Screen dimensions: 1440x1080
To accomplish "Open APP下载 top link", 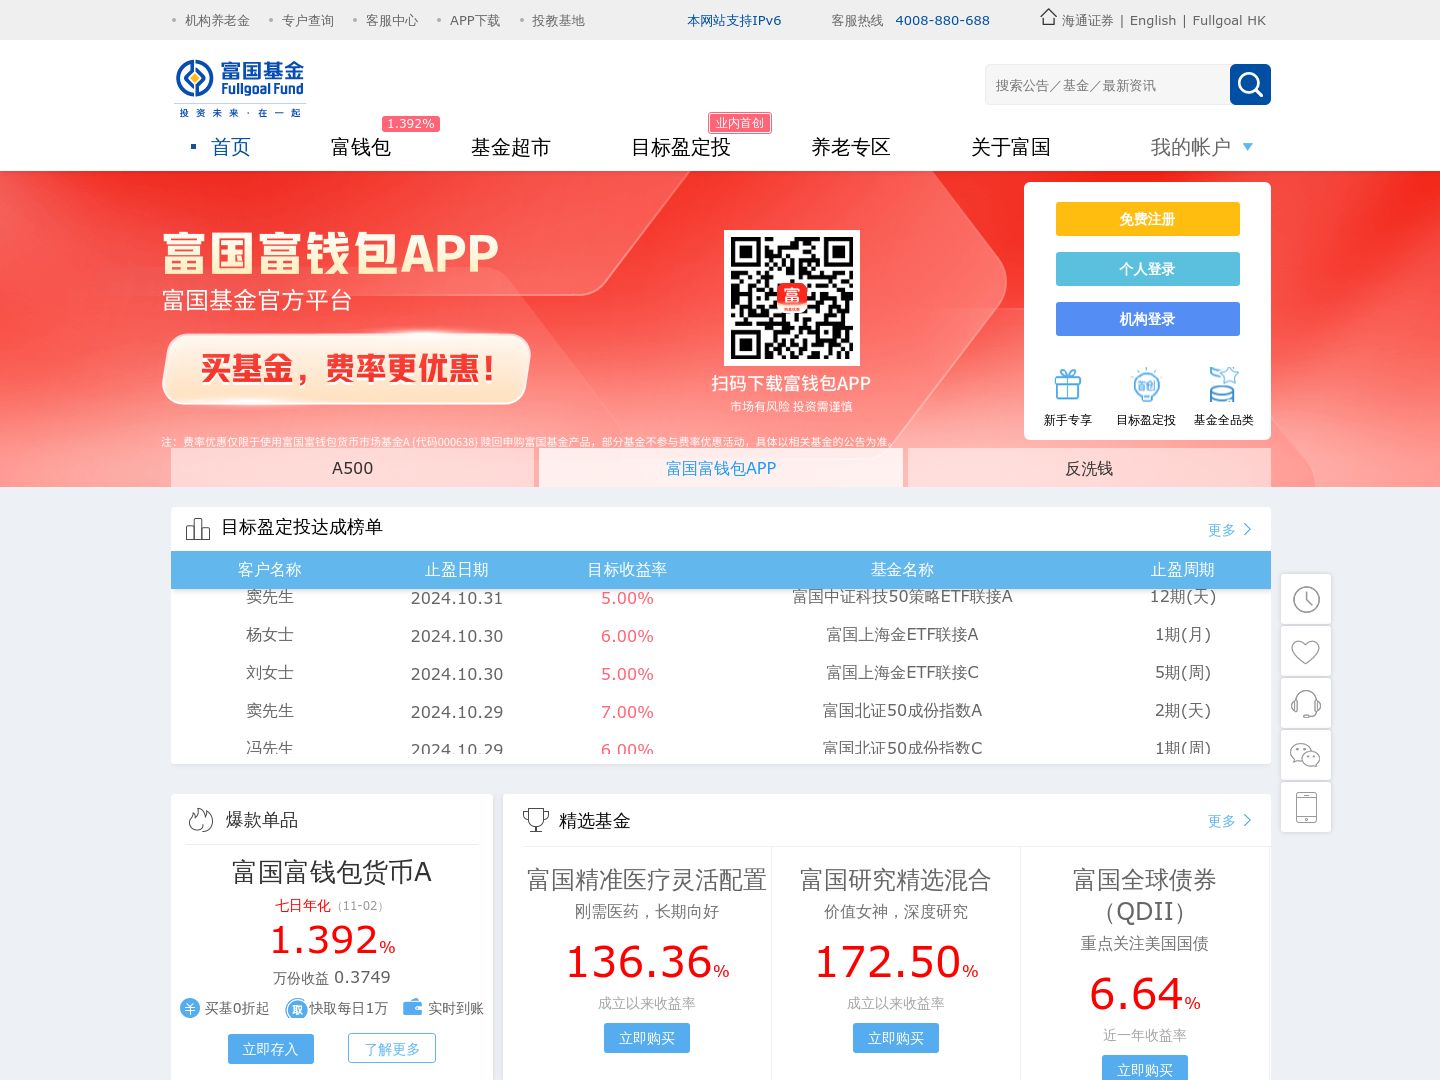I will pos(475,20).
